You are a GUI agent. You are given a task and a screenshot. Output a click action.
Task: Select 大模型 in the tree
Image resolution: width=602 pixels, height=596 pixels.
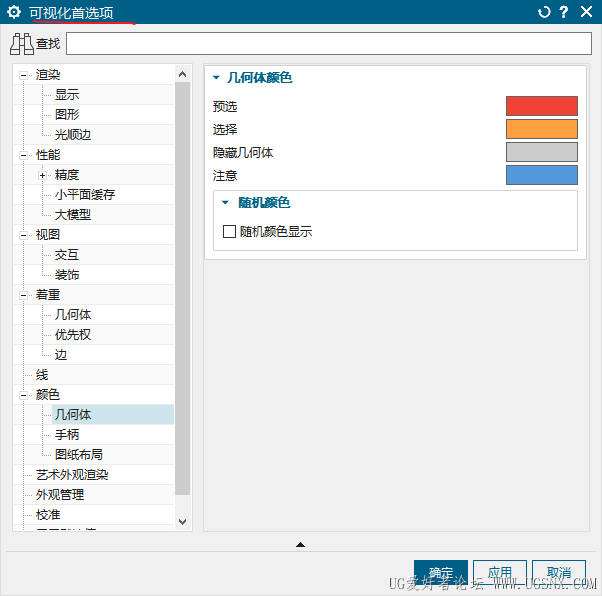pyautogui.click(x=73, y=215)
